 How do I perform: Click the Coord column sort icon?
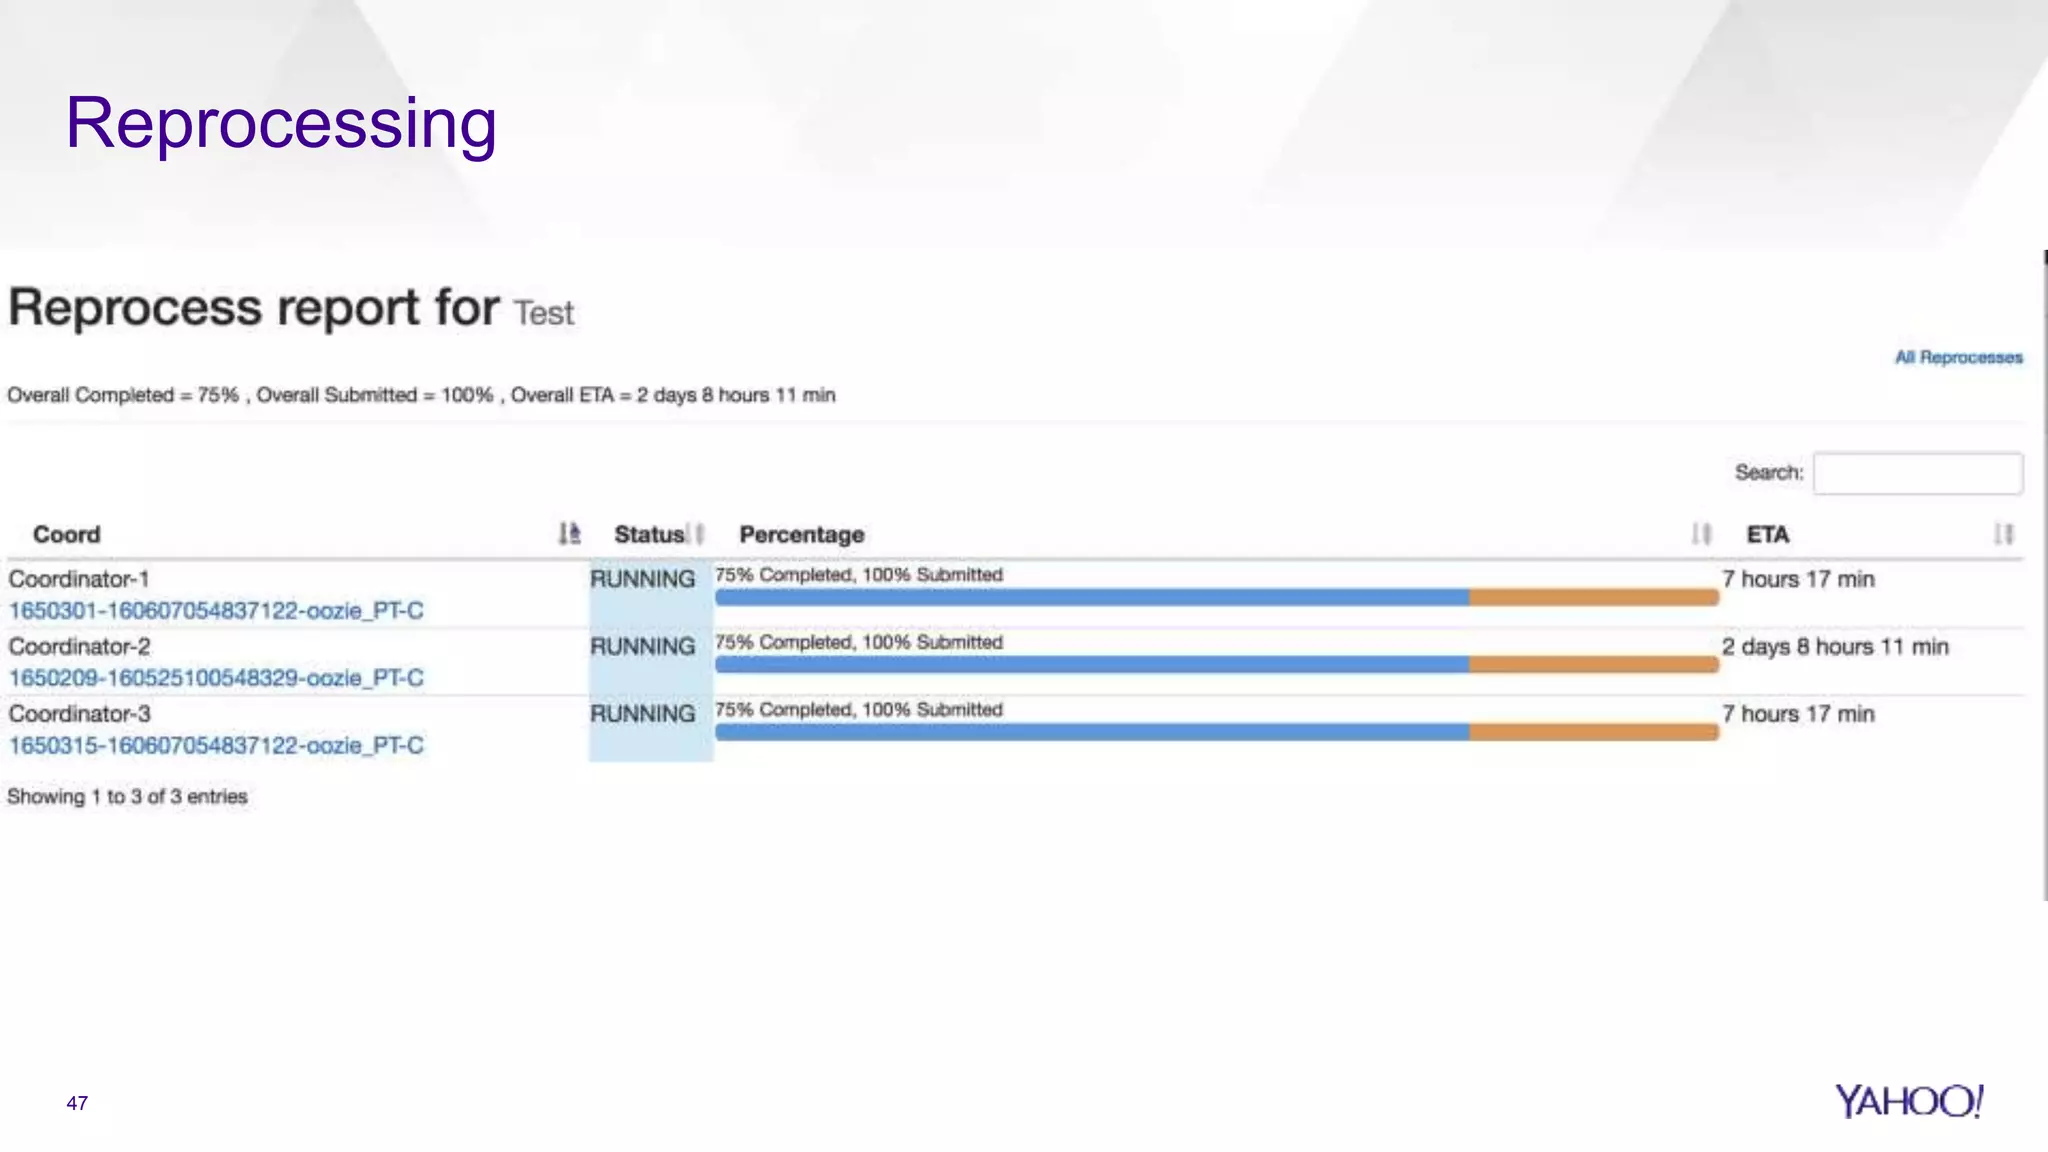[569, 534]
